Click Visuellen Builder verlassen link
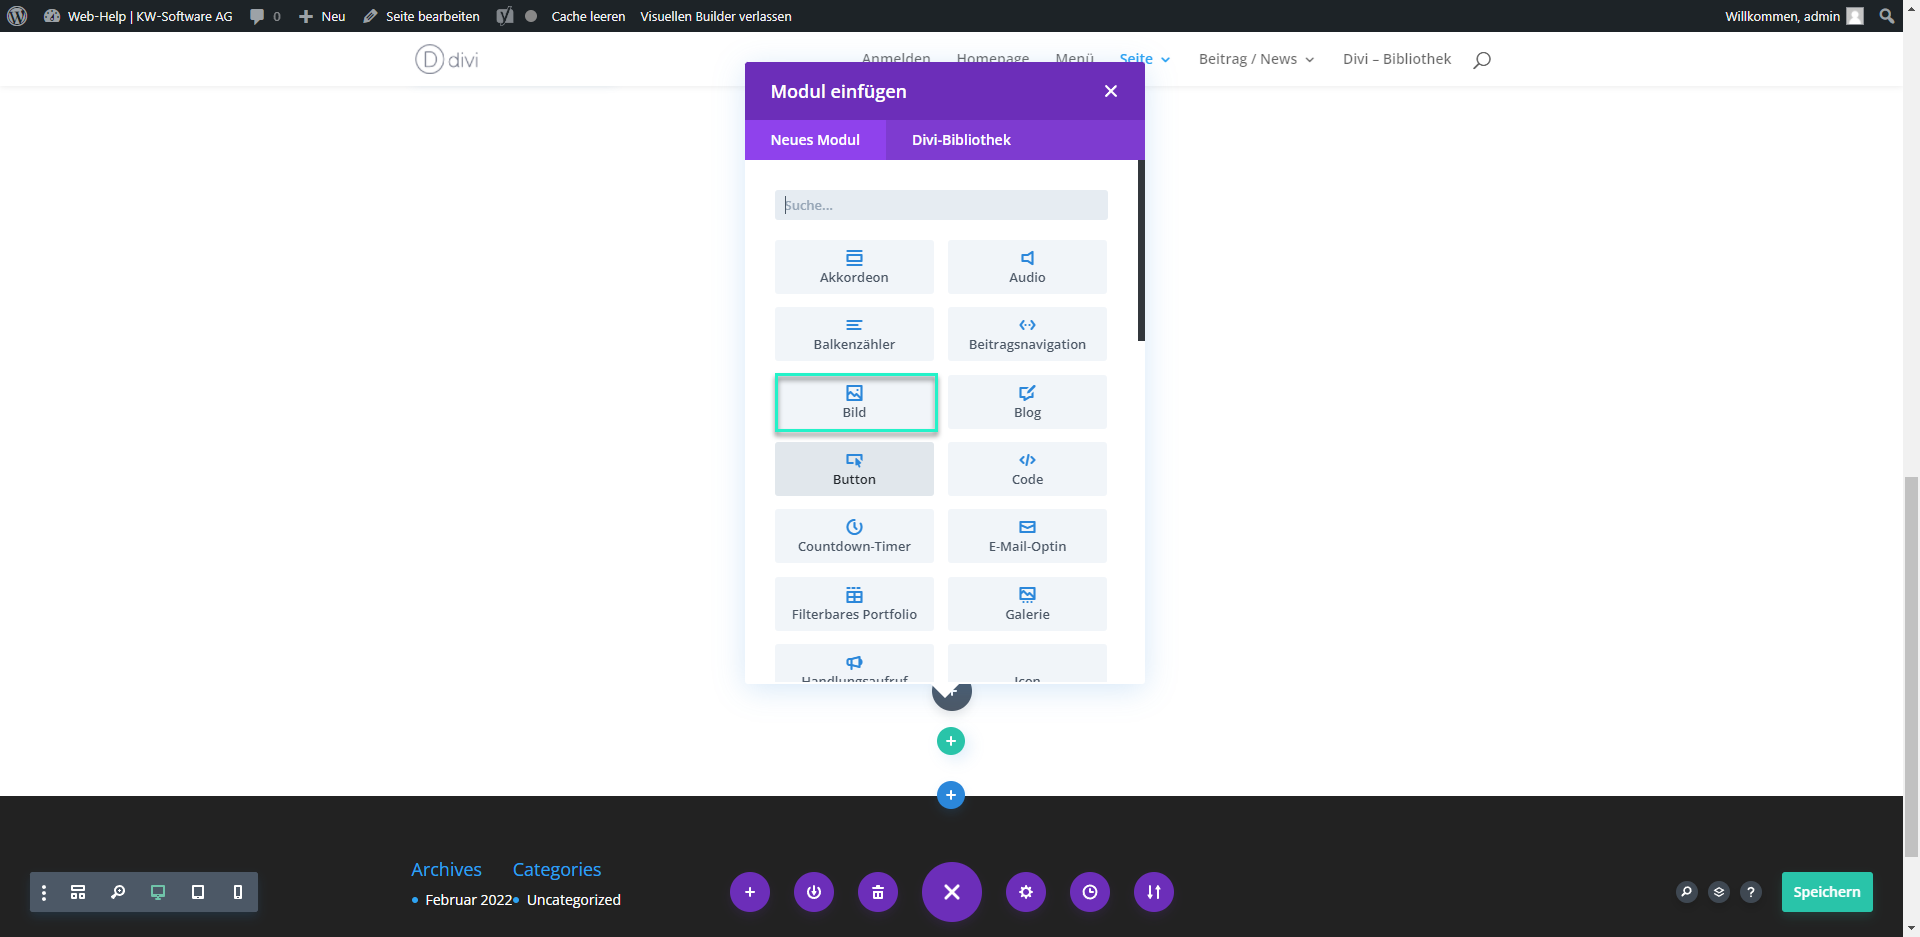The height and width of the screenshot is (937, 1920). 715,16
